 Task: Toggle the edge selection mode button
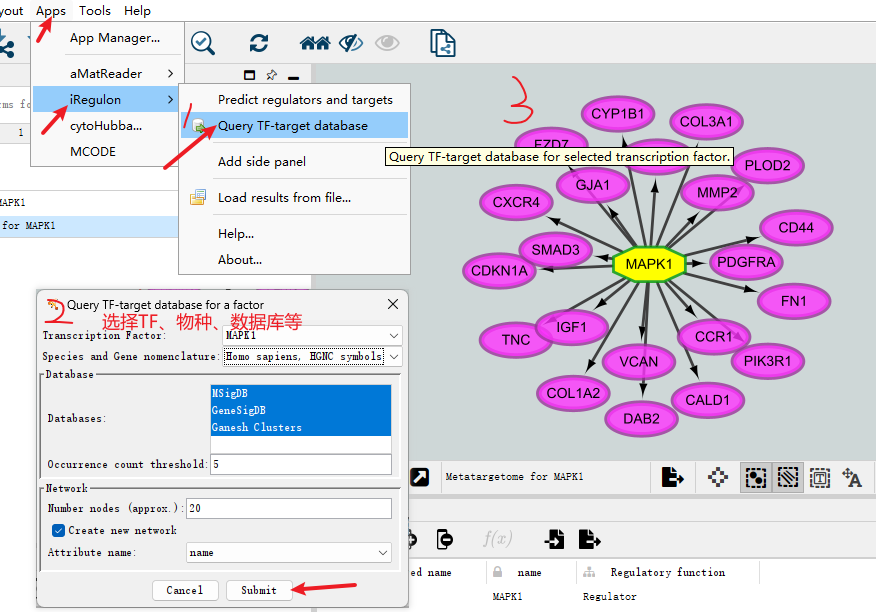click(787, 477)
